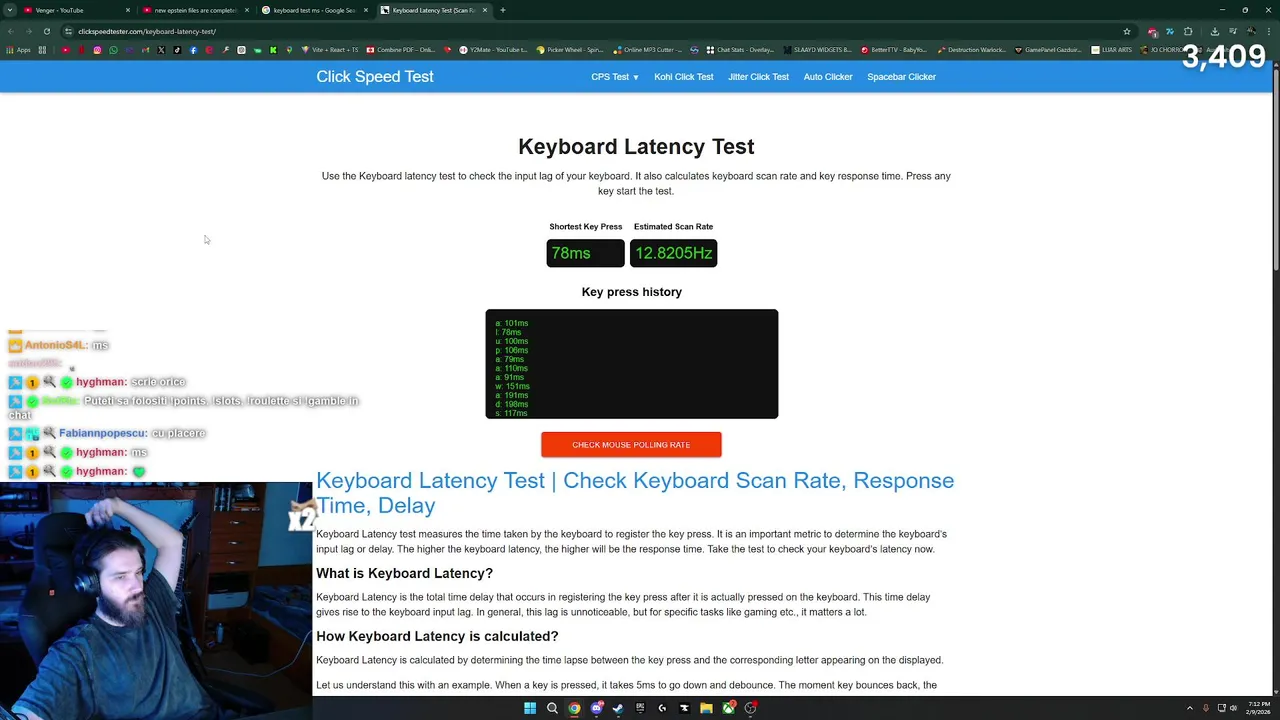Click taskbar clock showing 7:12 PM

coord(1258,708)
